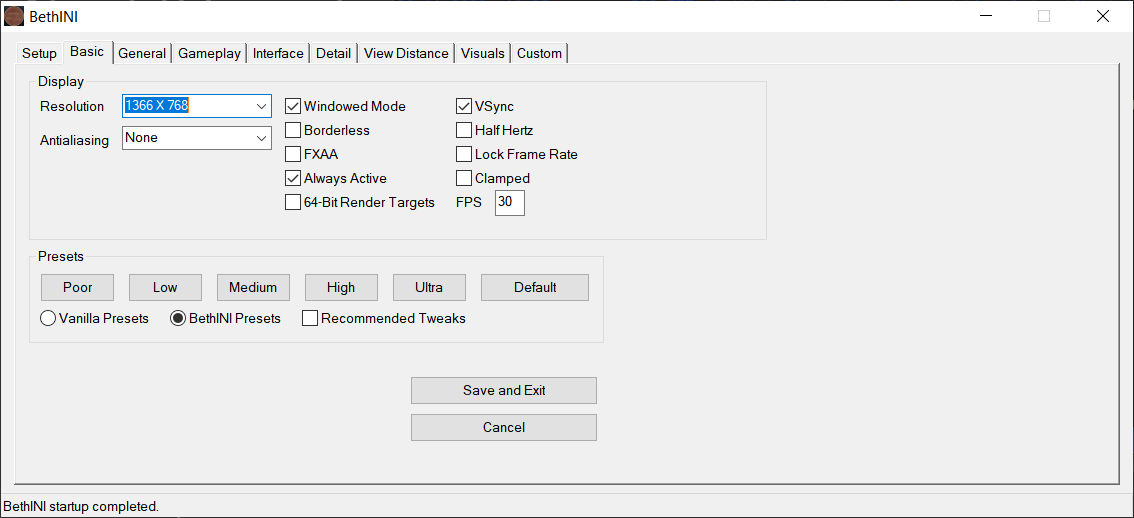Close the BethINI window
The height and width of the screenshot is (518, 1134).
coord(1102,16)
